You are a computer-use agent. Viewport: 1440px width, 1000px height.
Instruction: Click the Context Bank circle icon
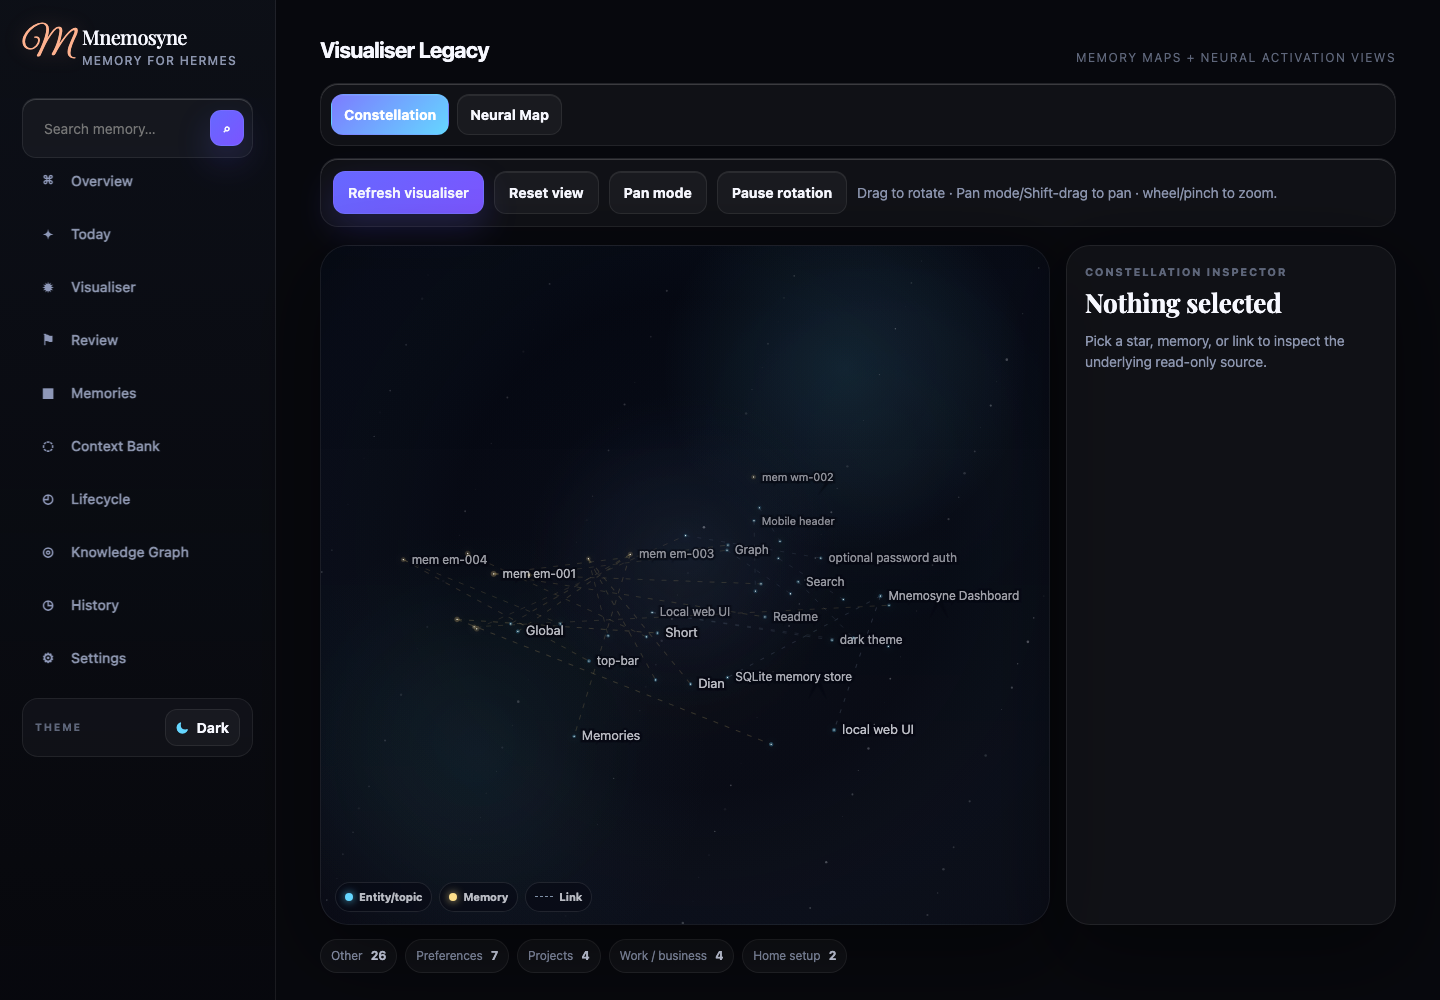48,446
